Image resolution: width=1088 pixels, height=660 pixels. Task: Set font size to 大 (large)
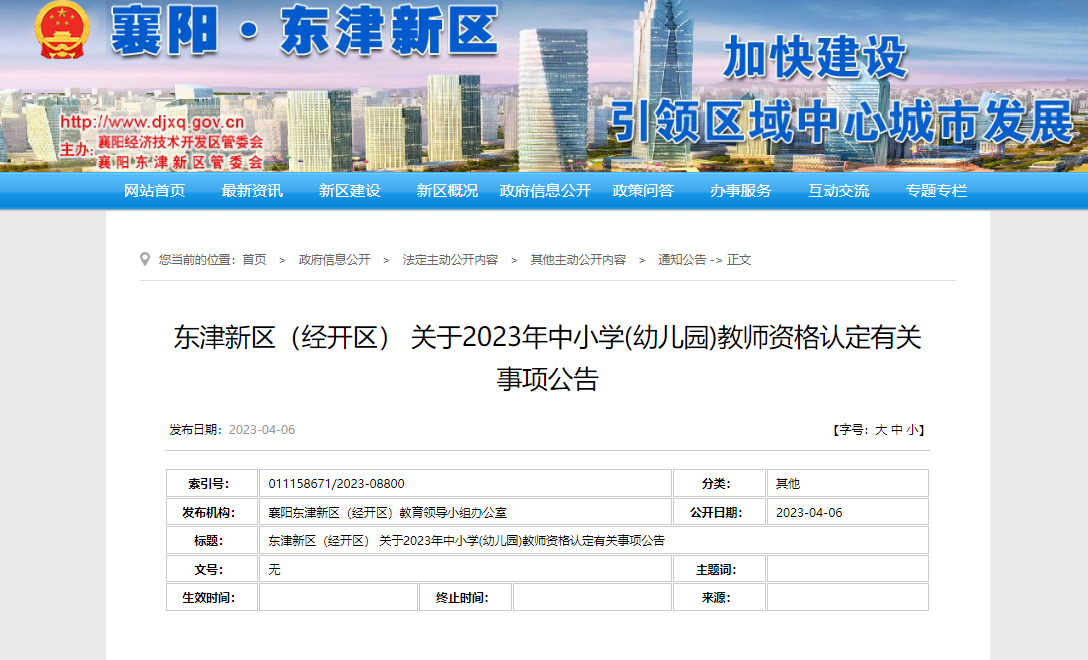point(881,430)
